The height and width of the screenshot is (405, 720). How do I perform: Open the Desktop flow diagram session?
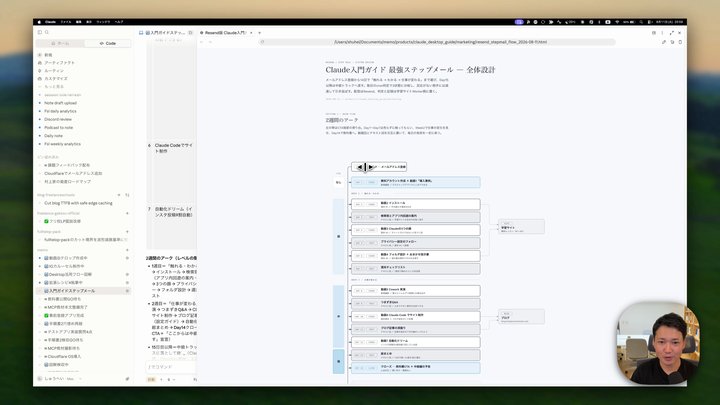70,275
